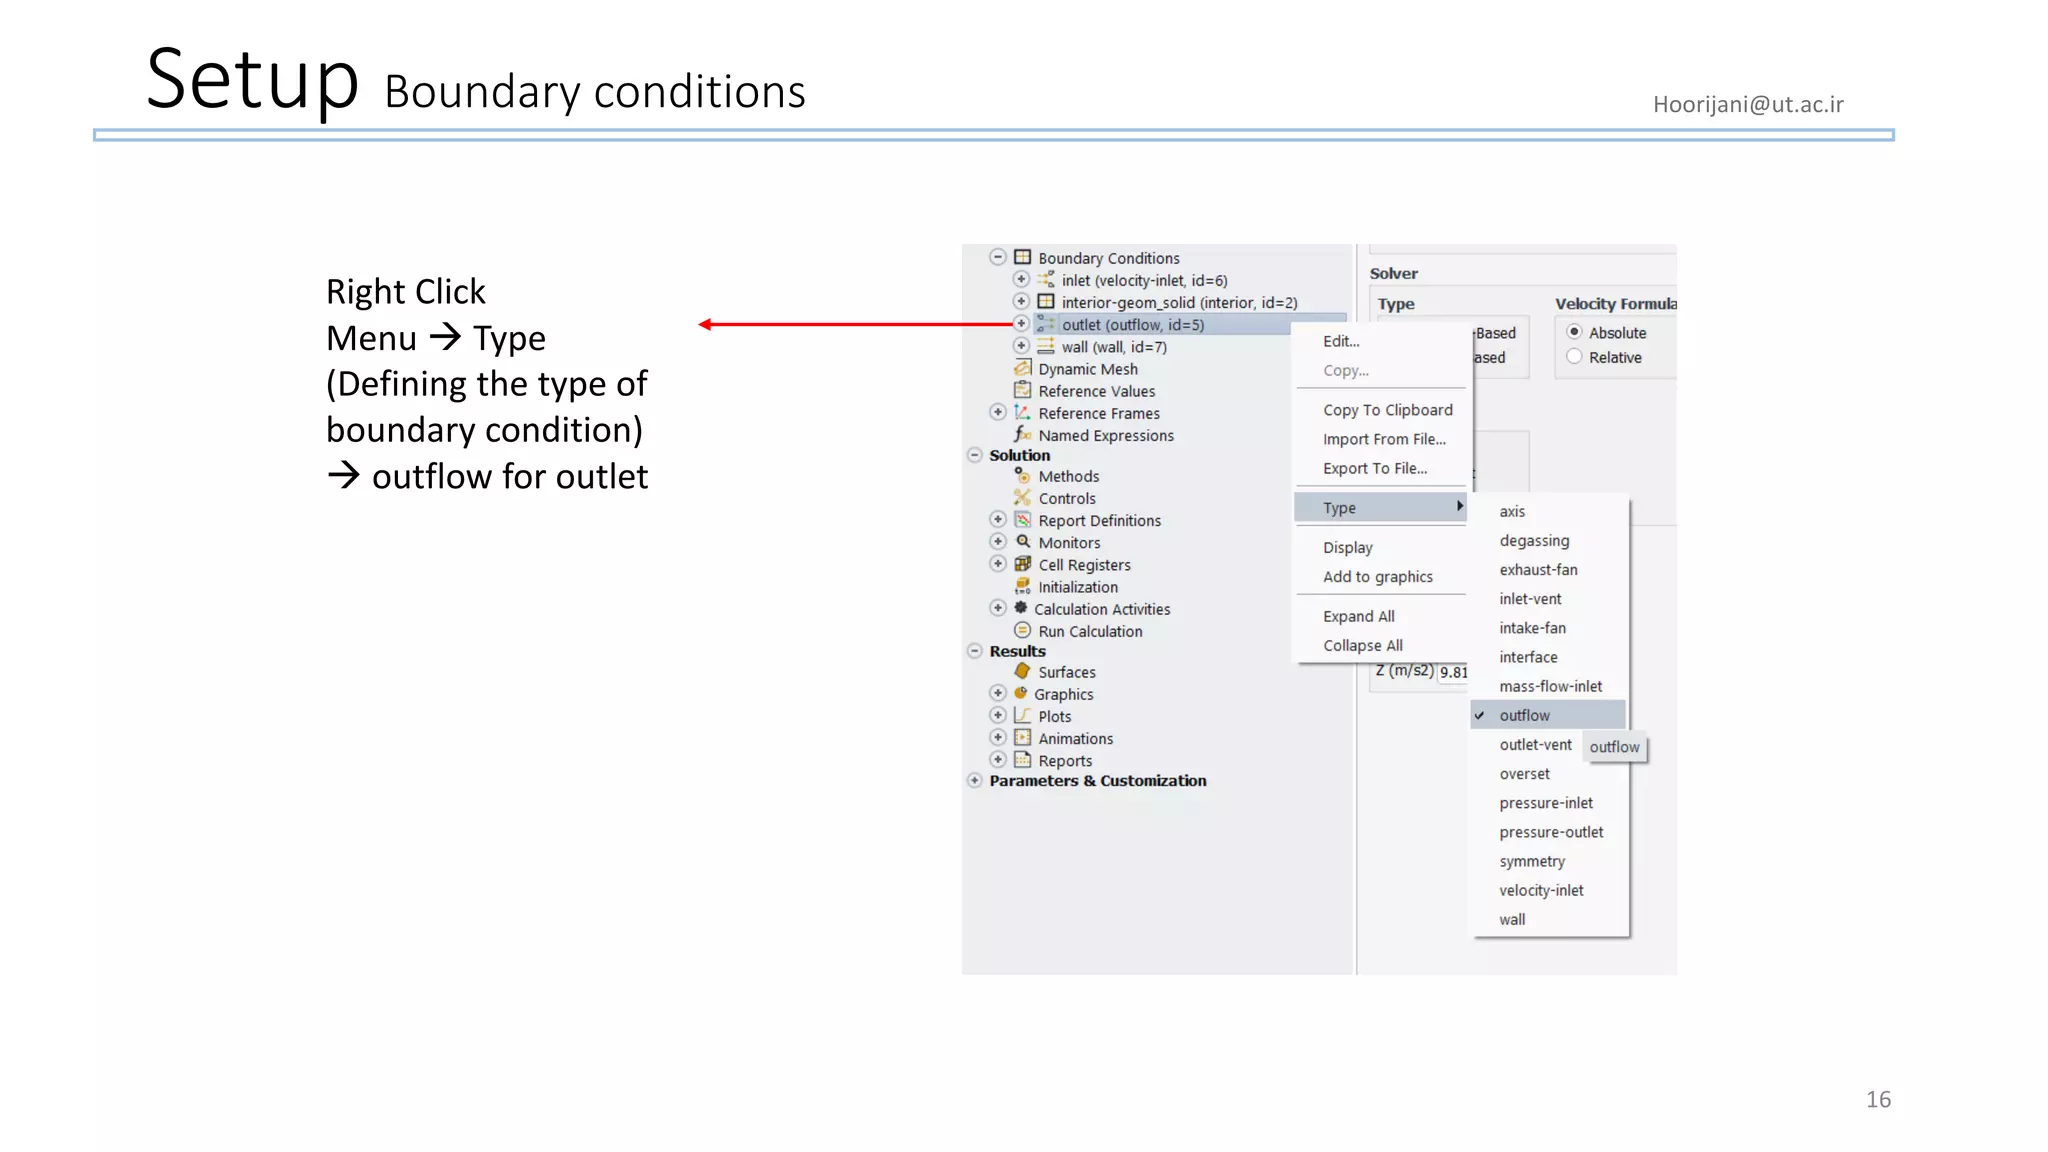Click Edit... in the context menu
Viewport: 2048px width, 1152px height.
[1341, 341]
